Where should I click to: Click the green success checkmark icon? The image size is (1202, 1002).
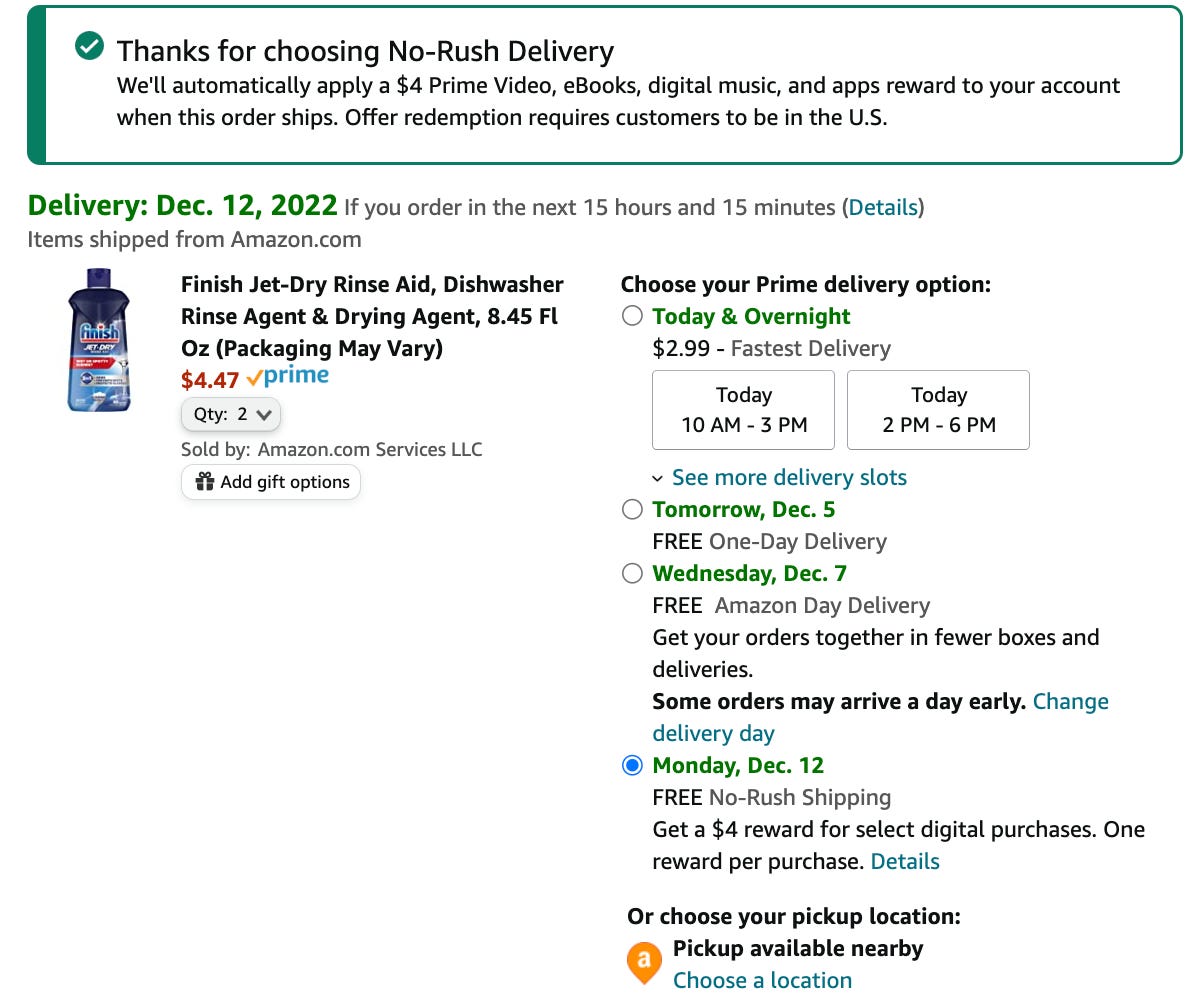click(x=86, y=45)
